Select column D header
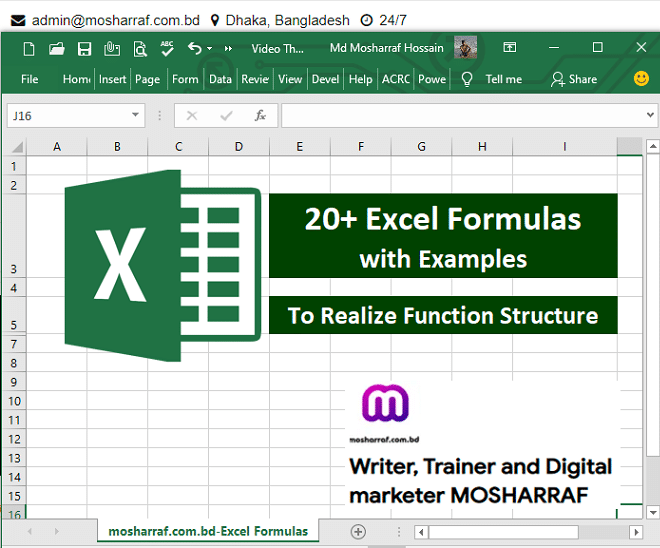The image size is (660, 548). 239,147
